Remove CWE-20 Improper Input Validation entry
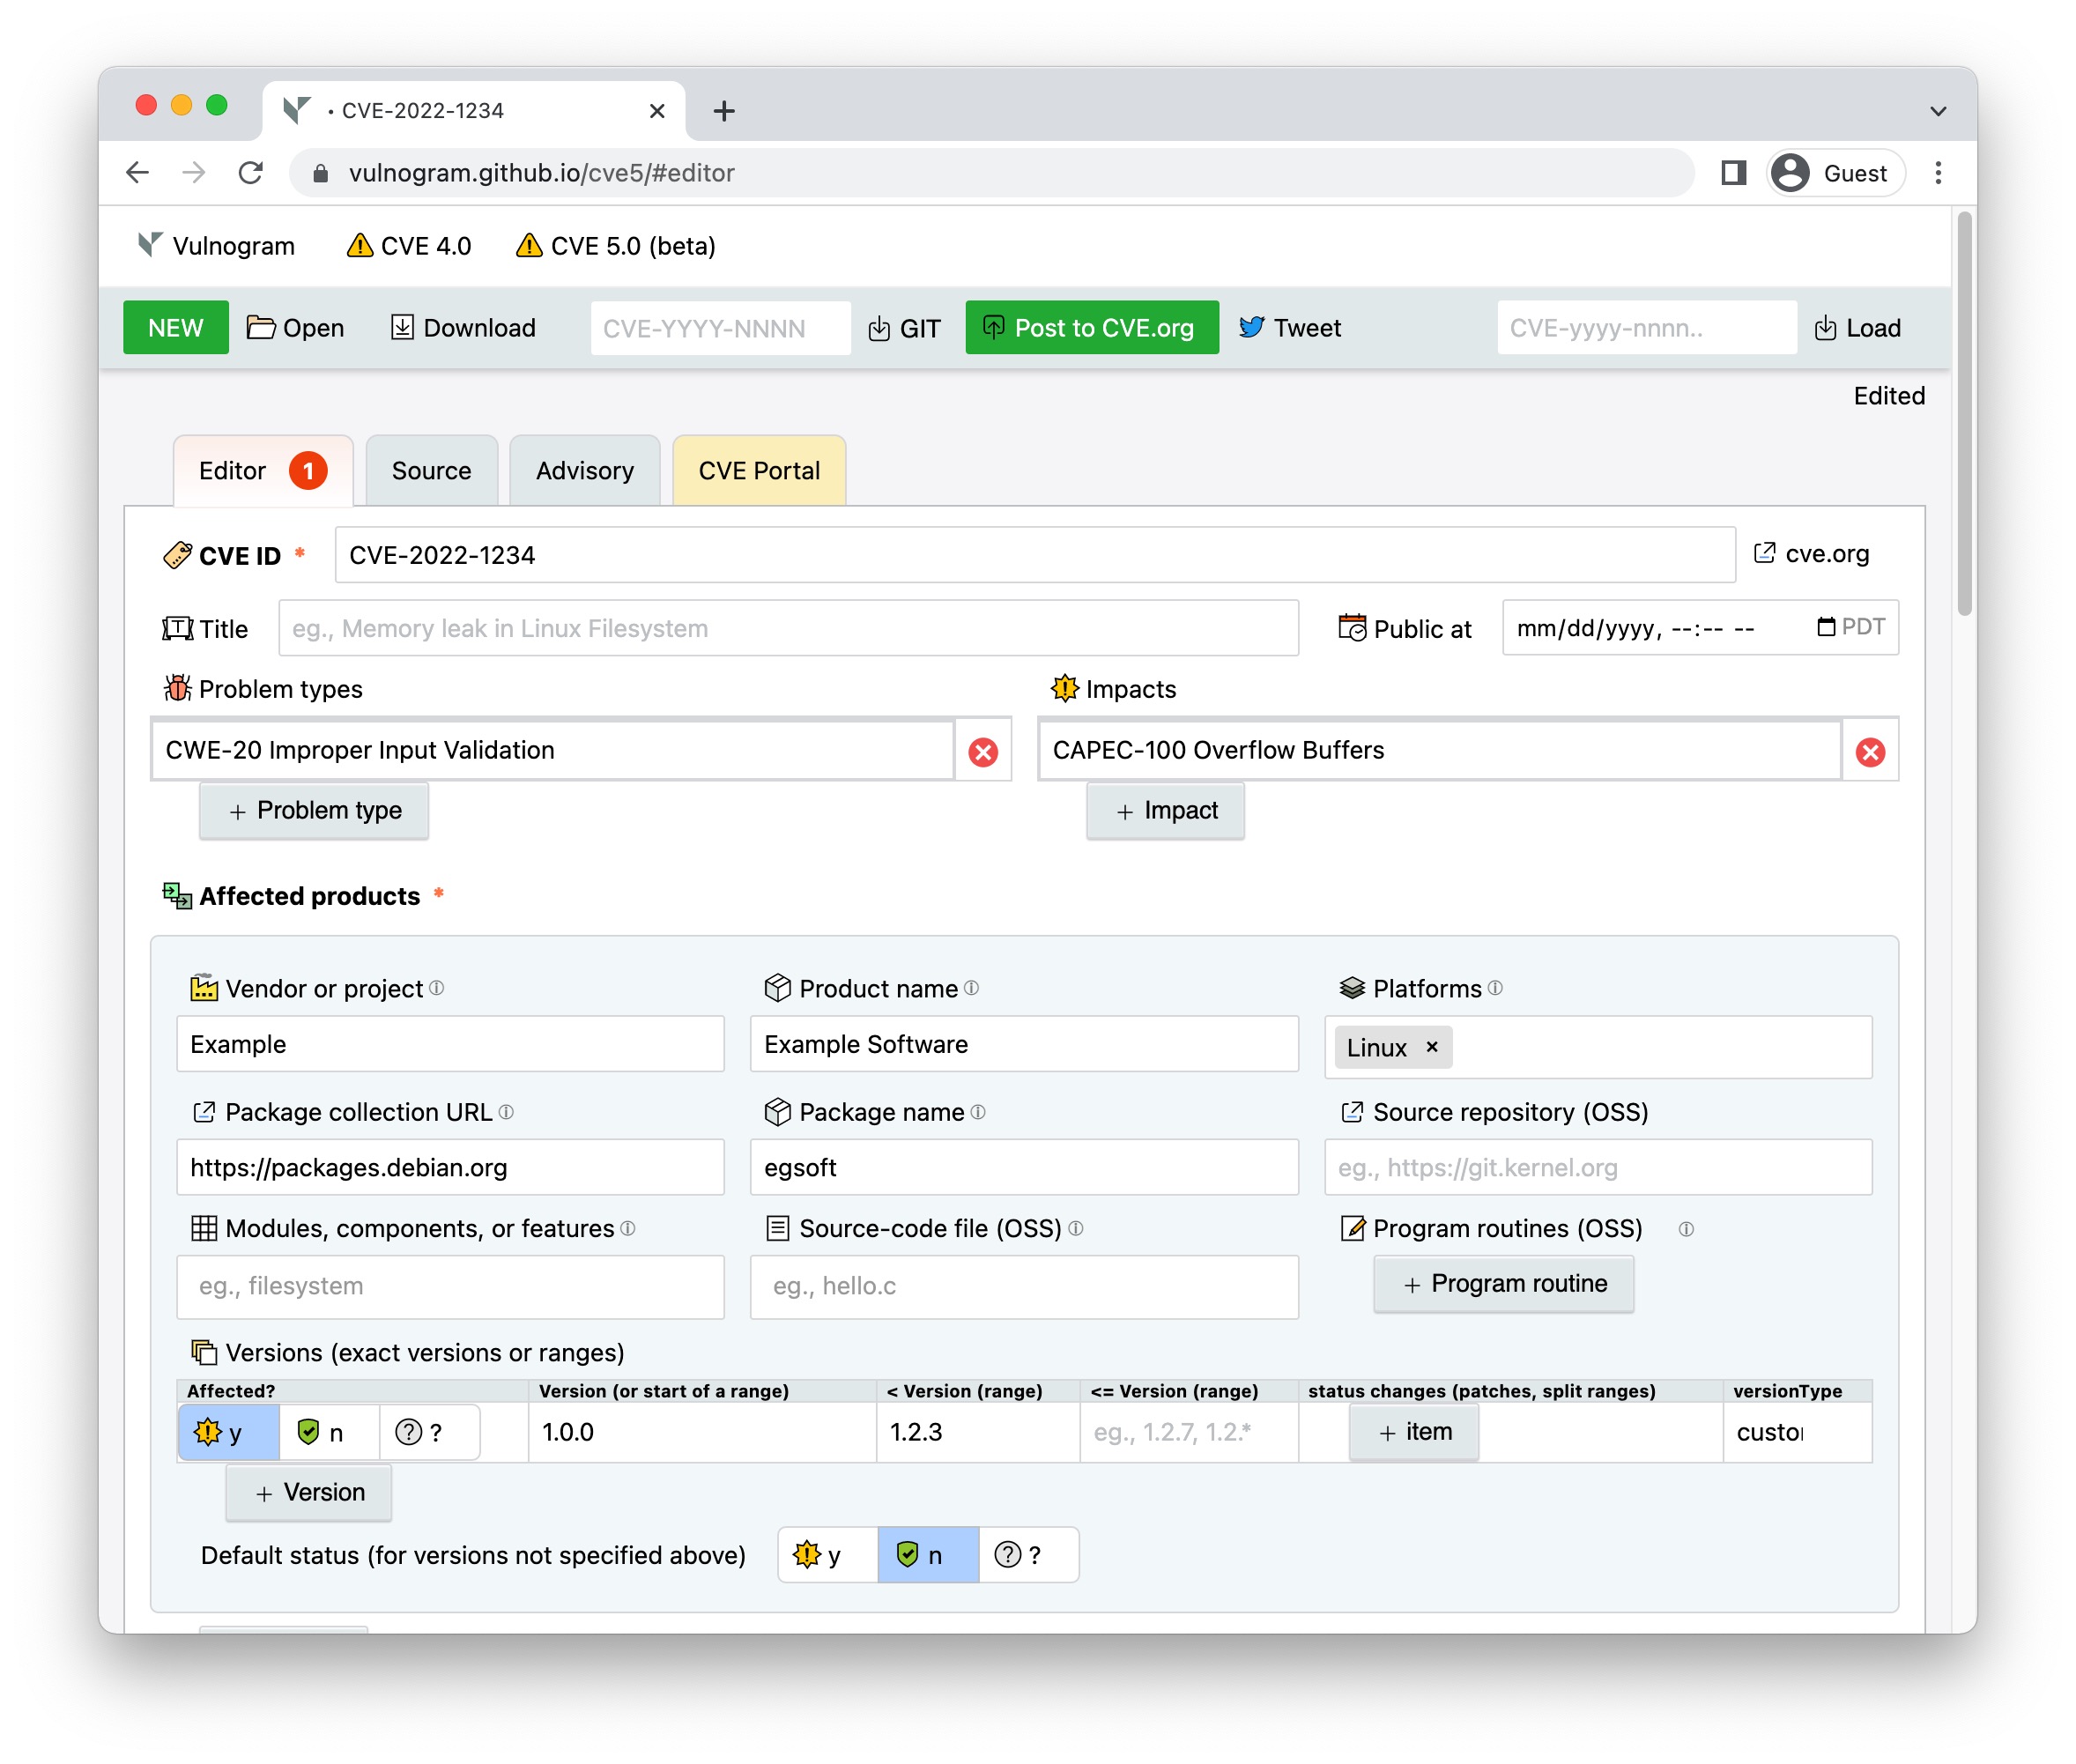Viewport: 2076px width, 1764px height. [983, 752]
